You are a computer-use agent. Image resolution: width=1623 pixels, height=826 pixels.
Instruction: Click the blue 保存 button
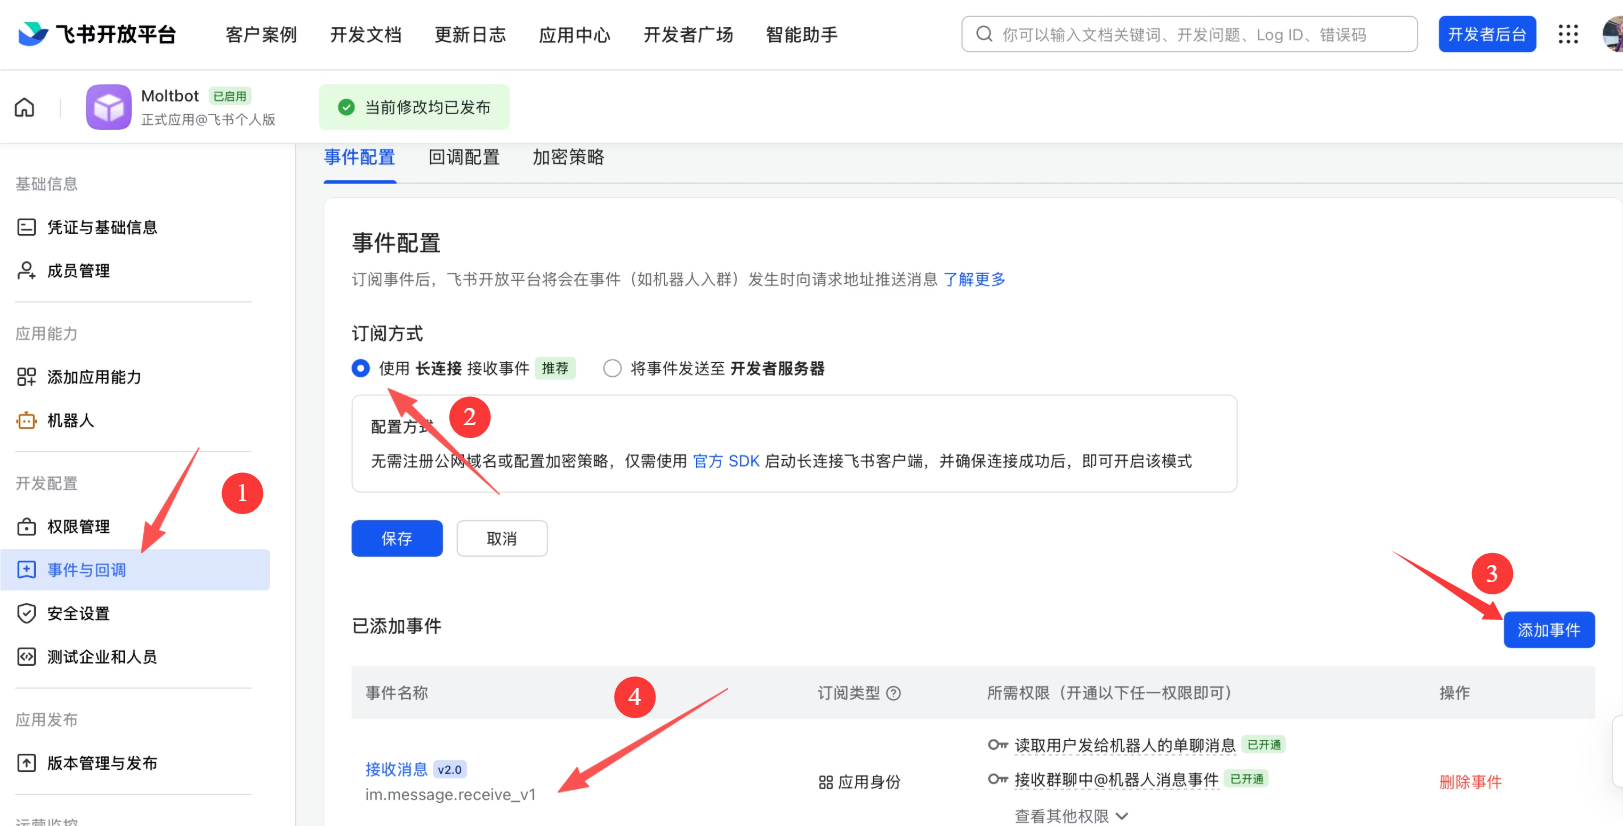tap(397, 539)
